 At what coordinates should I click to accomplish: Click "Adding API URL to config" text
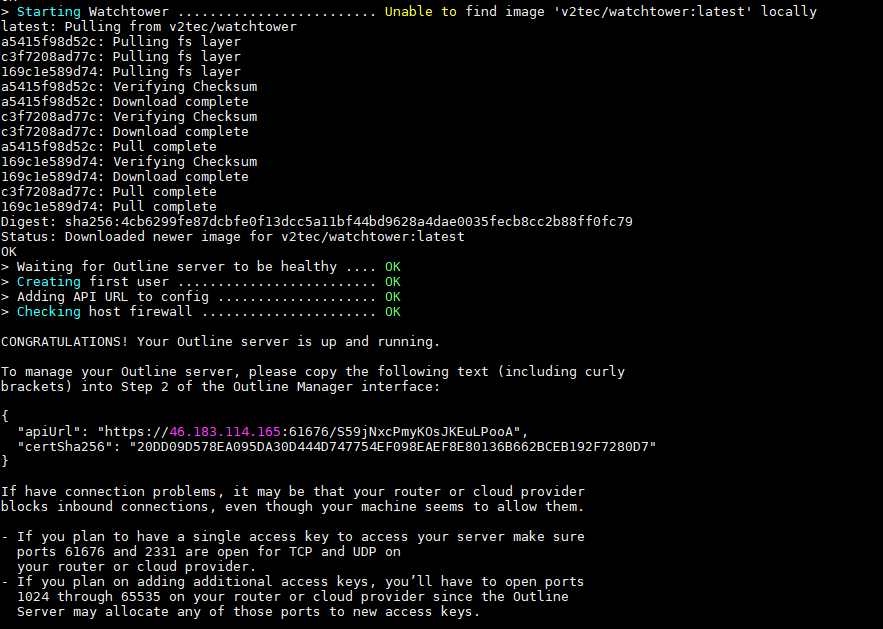click(113, 297)
